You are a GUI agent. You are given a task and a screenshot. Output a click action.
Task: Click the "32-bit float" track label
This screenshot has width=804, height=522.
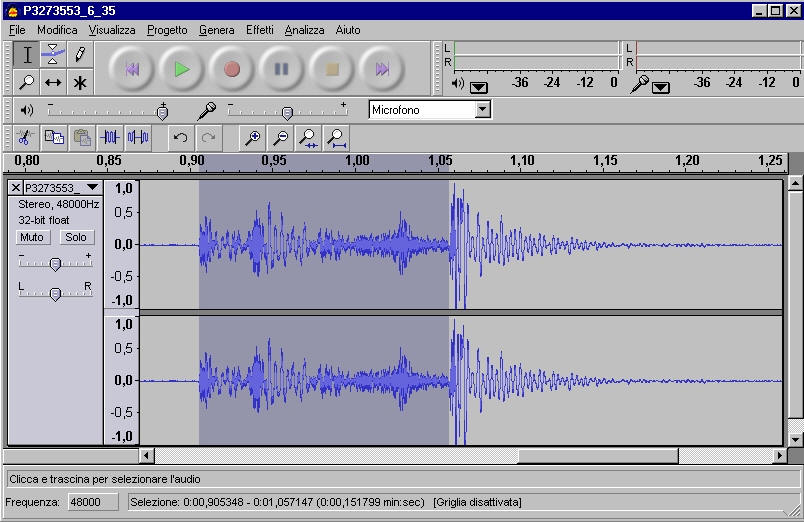tap(44, 220)
